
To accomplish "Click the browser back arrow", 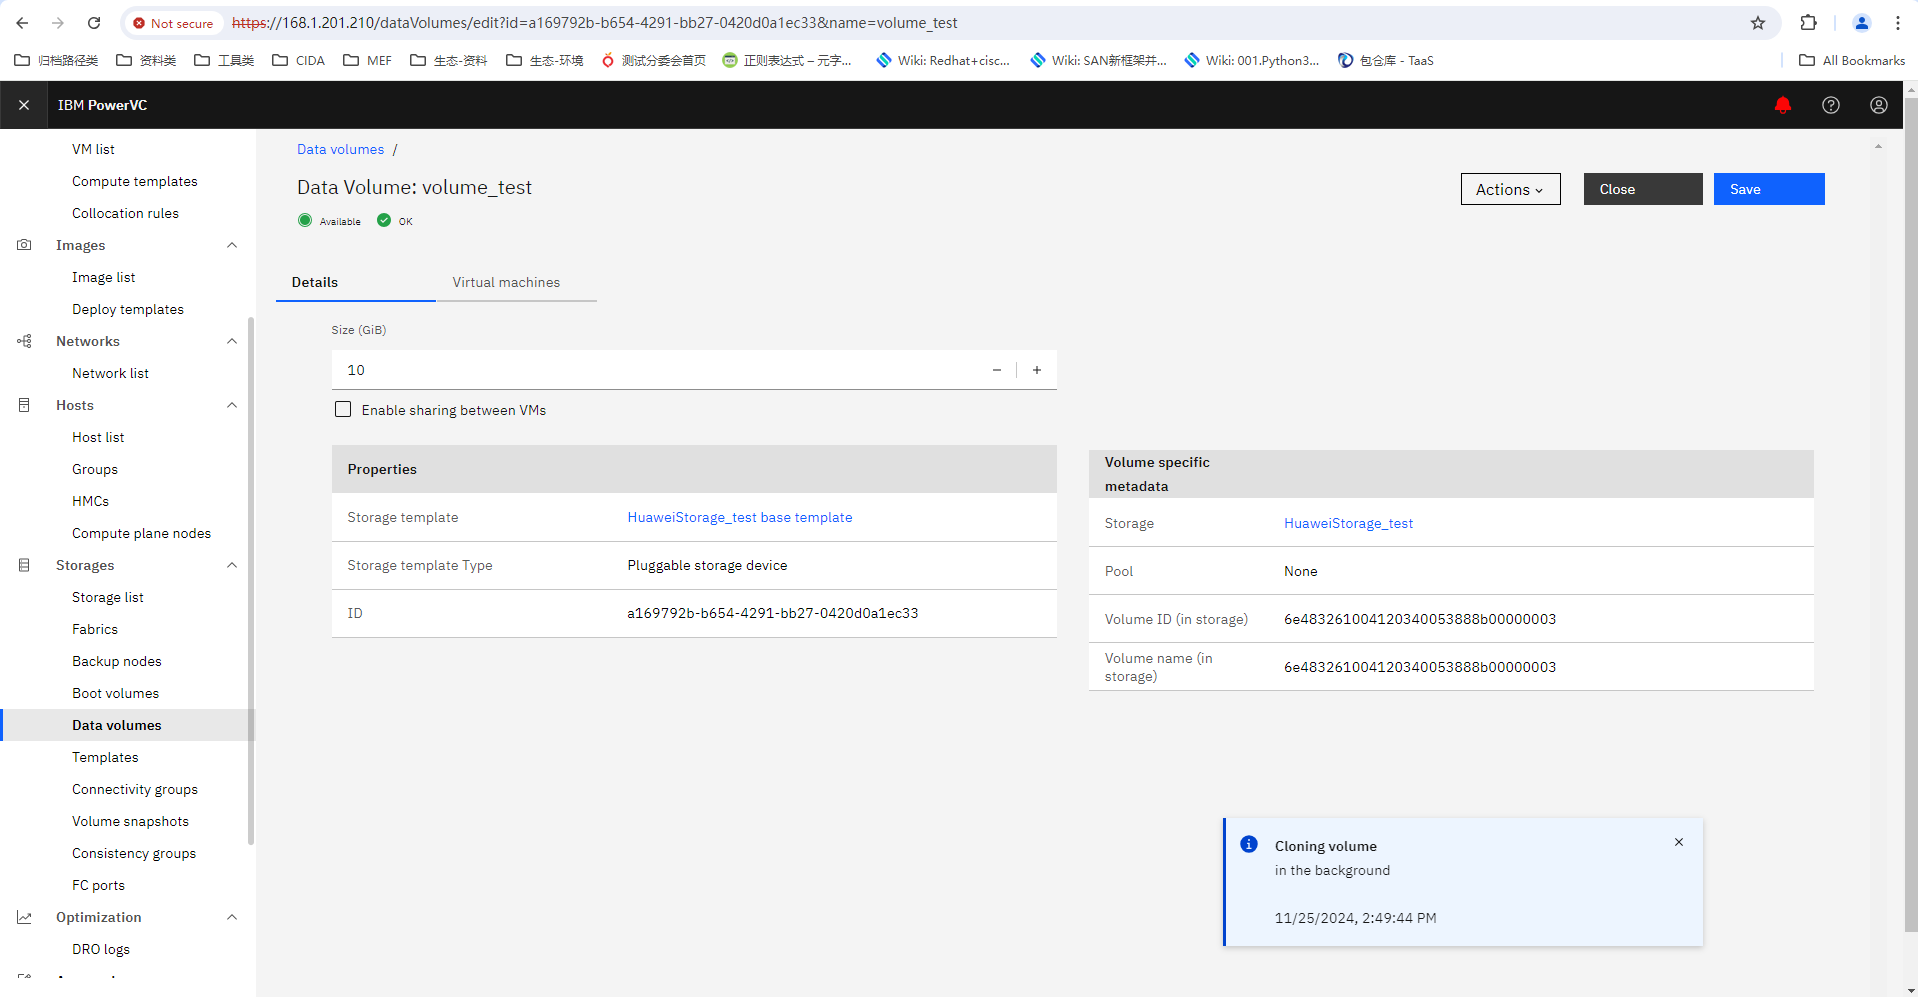I will (22, 23).
